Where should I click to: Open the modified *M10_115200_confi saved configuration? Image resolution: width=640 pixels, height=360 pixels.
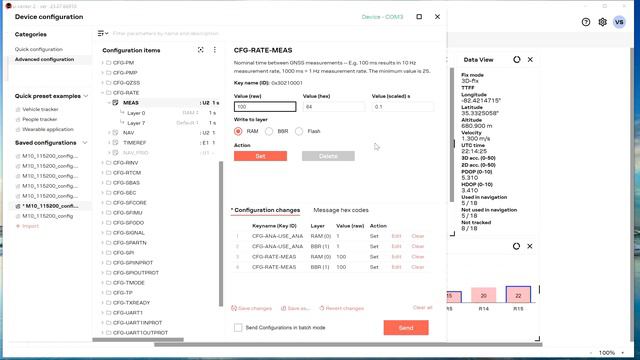point(47,206)
